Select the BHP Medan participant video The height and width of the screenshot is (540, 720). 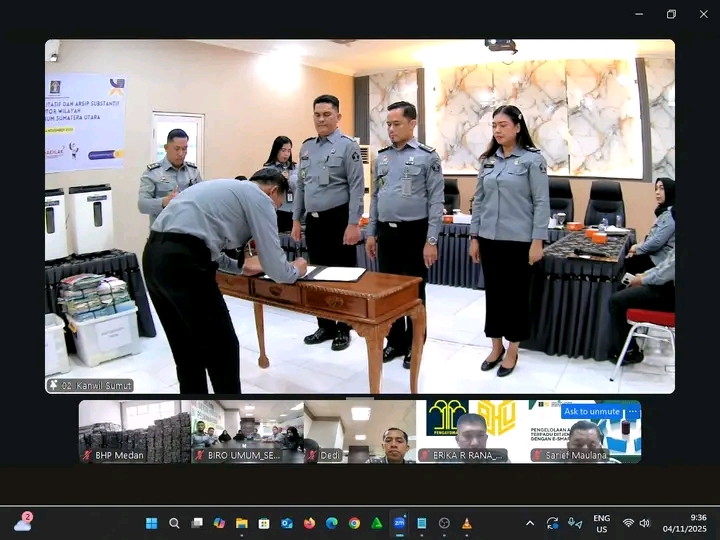134,431
